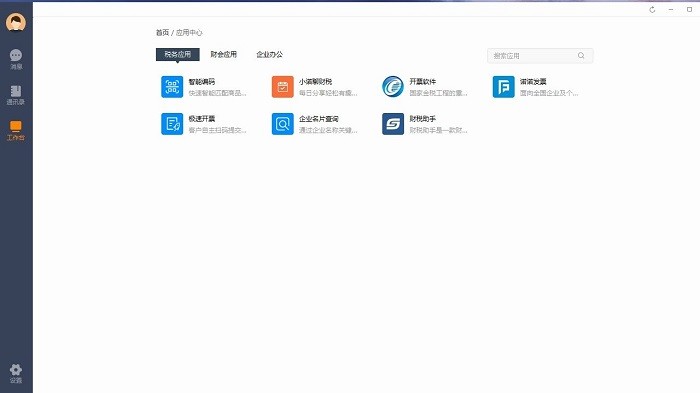Click the 诺诺发票 app icon
The height and width of the screenshot is (393, 700).
tap(504, 87)
